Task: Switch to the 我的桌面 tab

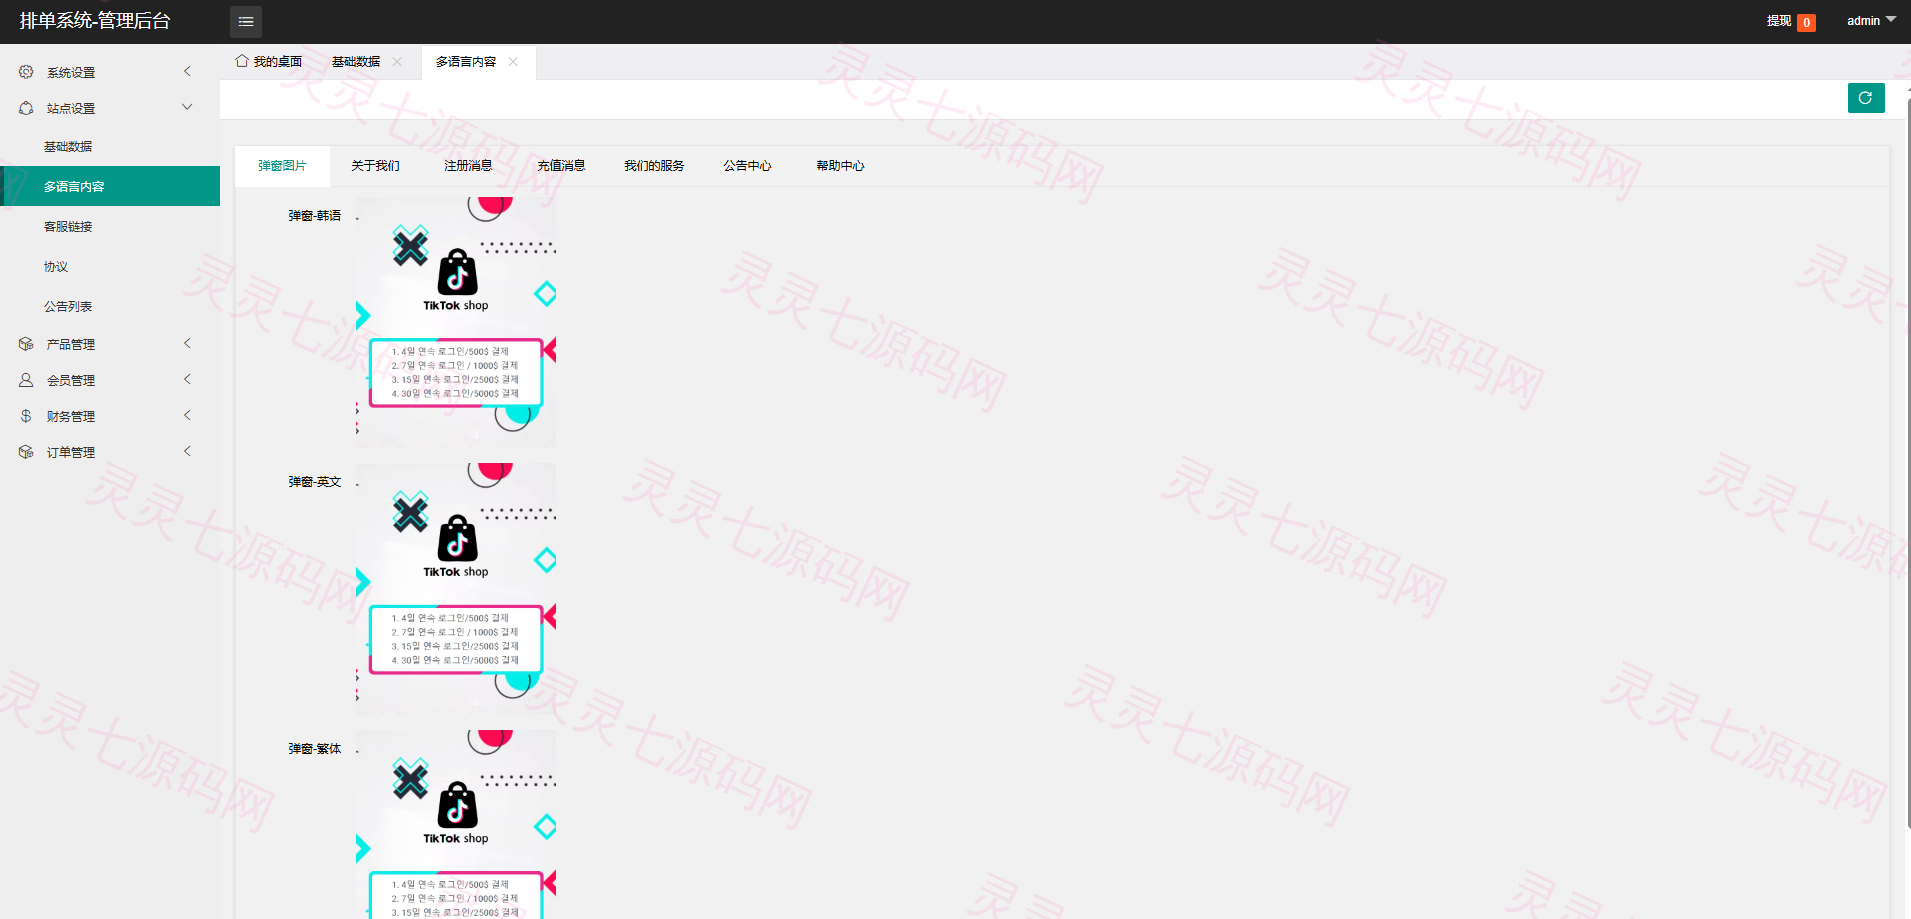Action: [x=269, y=62]
